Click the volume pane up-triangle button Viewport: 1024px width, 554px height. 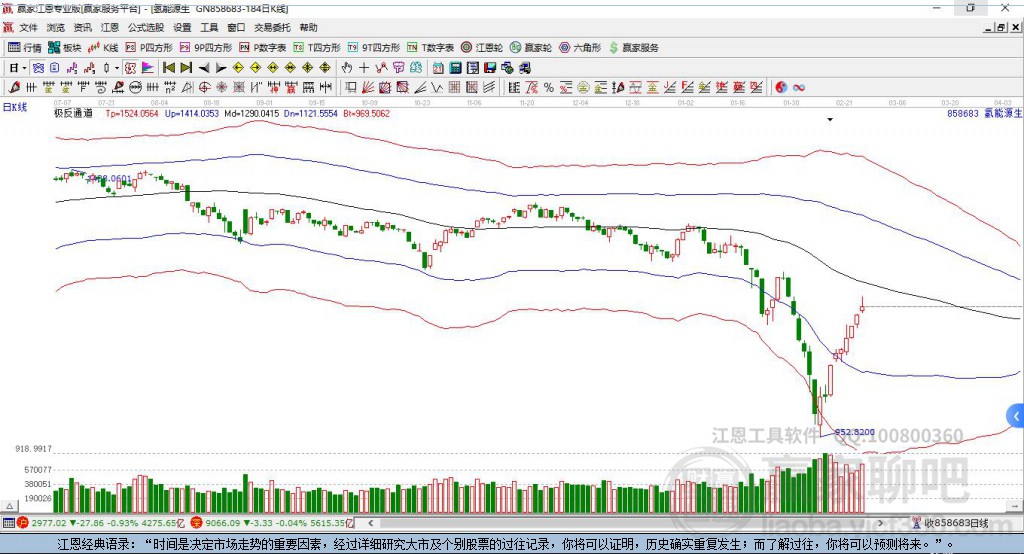(x=10, y=506)
